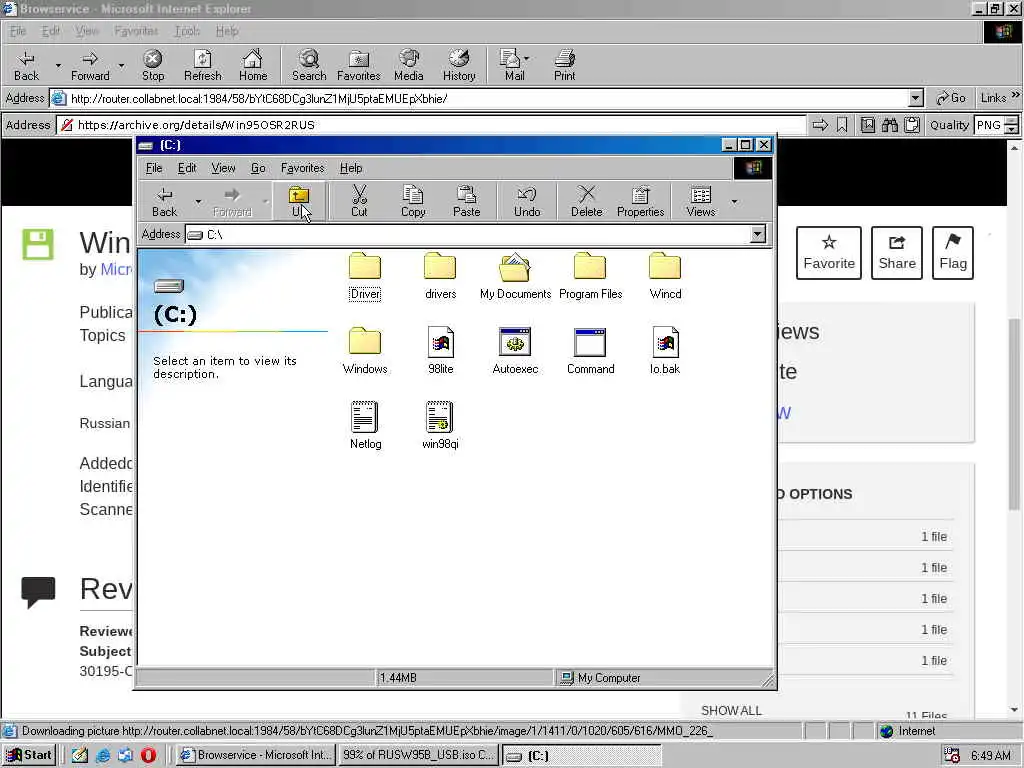Viewport: 1024px width, 768px height.
Task: Delete the selected item via toolbar
Action: (586, 201)
